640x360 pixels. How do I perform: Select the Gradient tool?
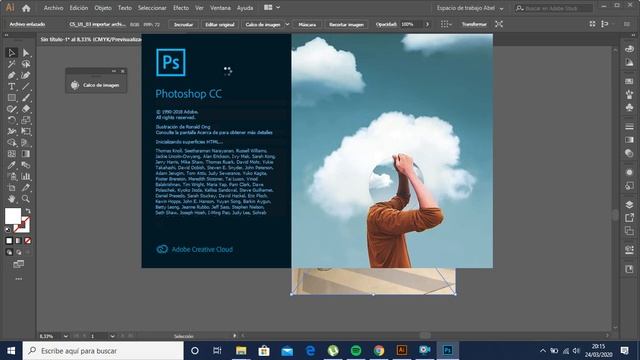tap(26, 154)
